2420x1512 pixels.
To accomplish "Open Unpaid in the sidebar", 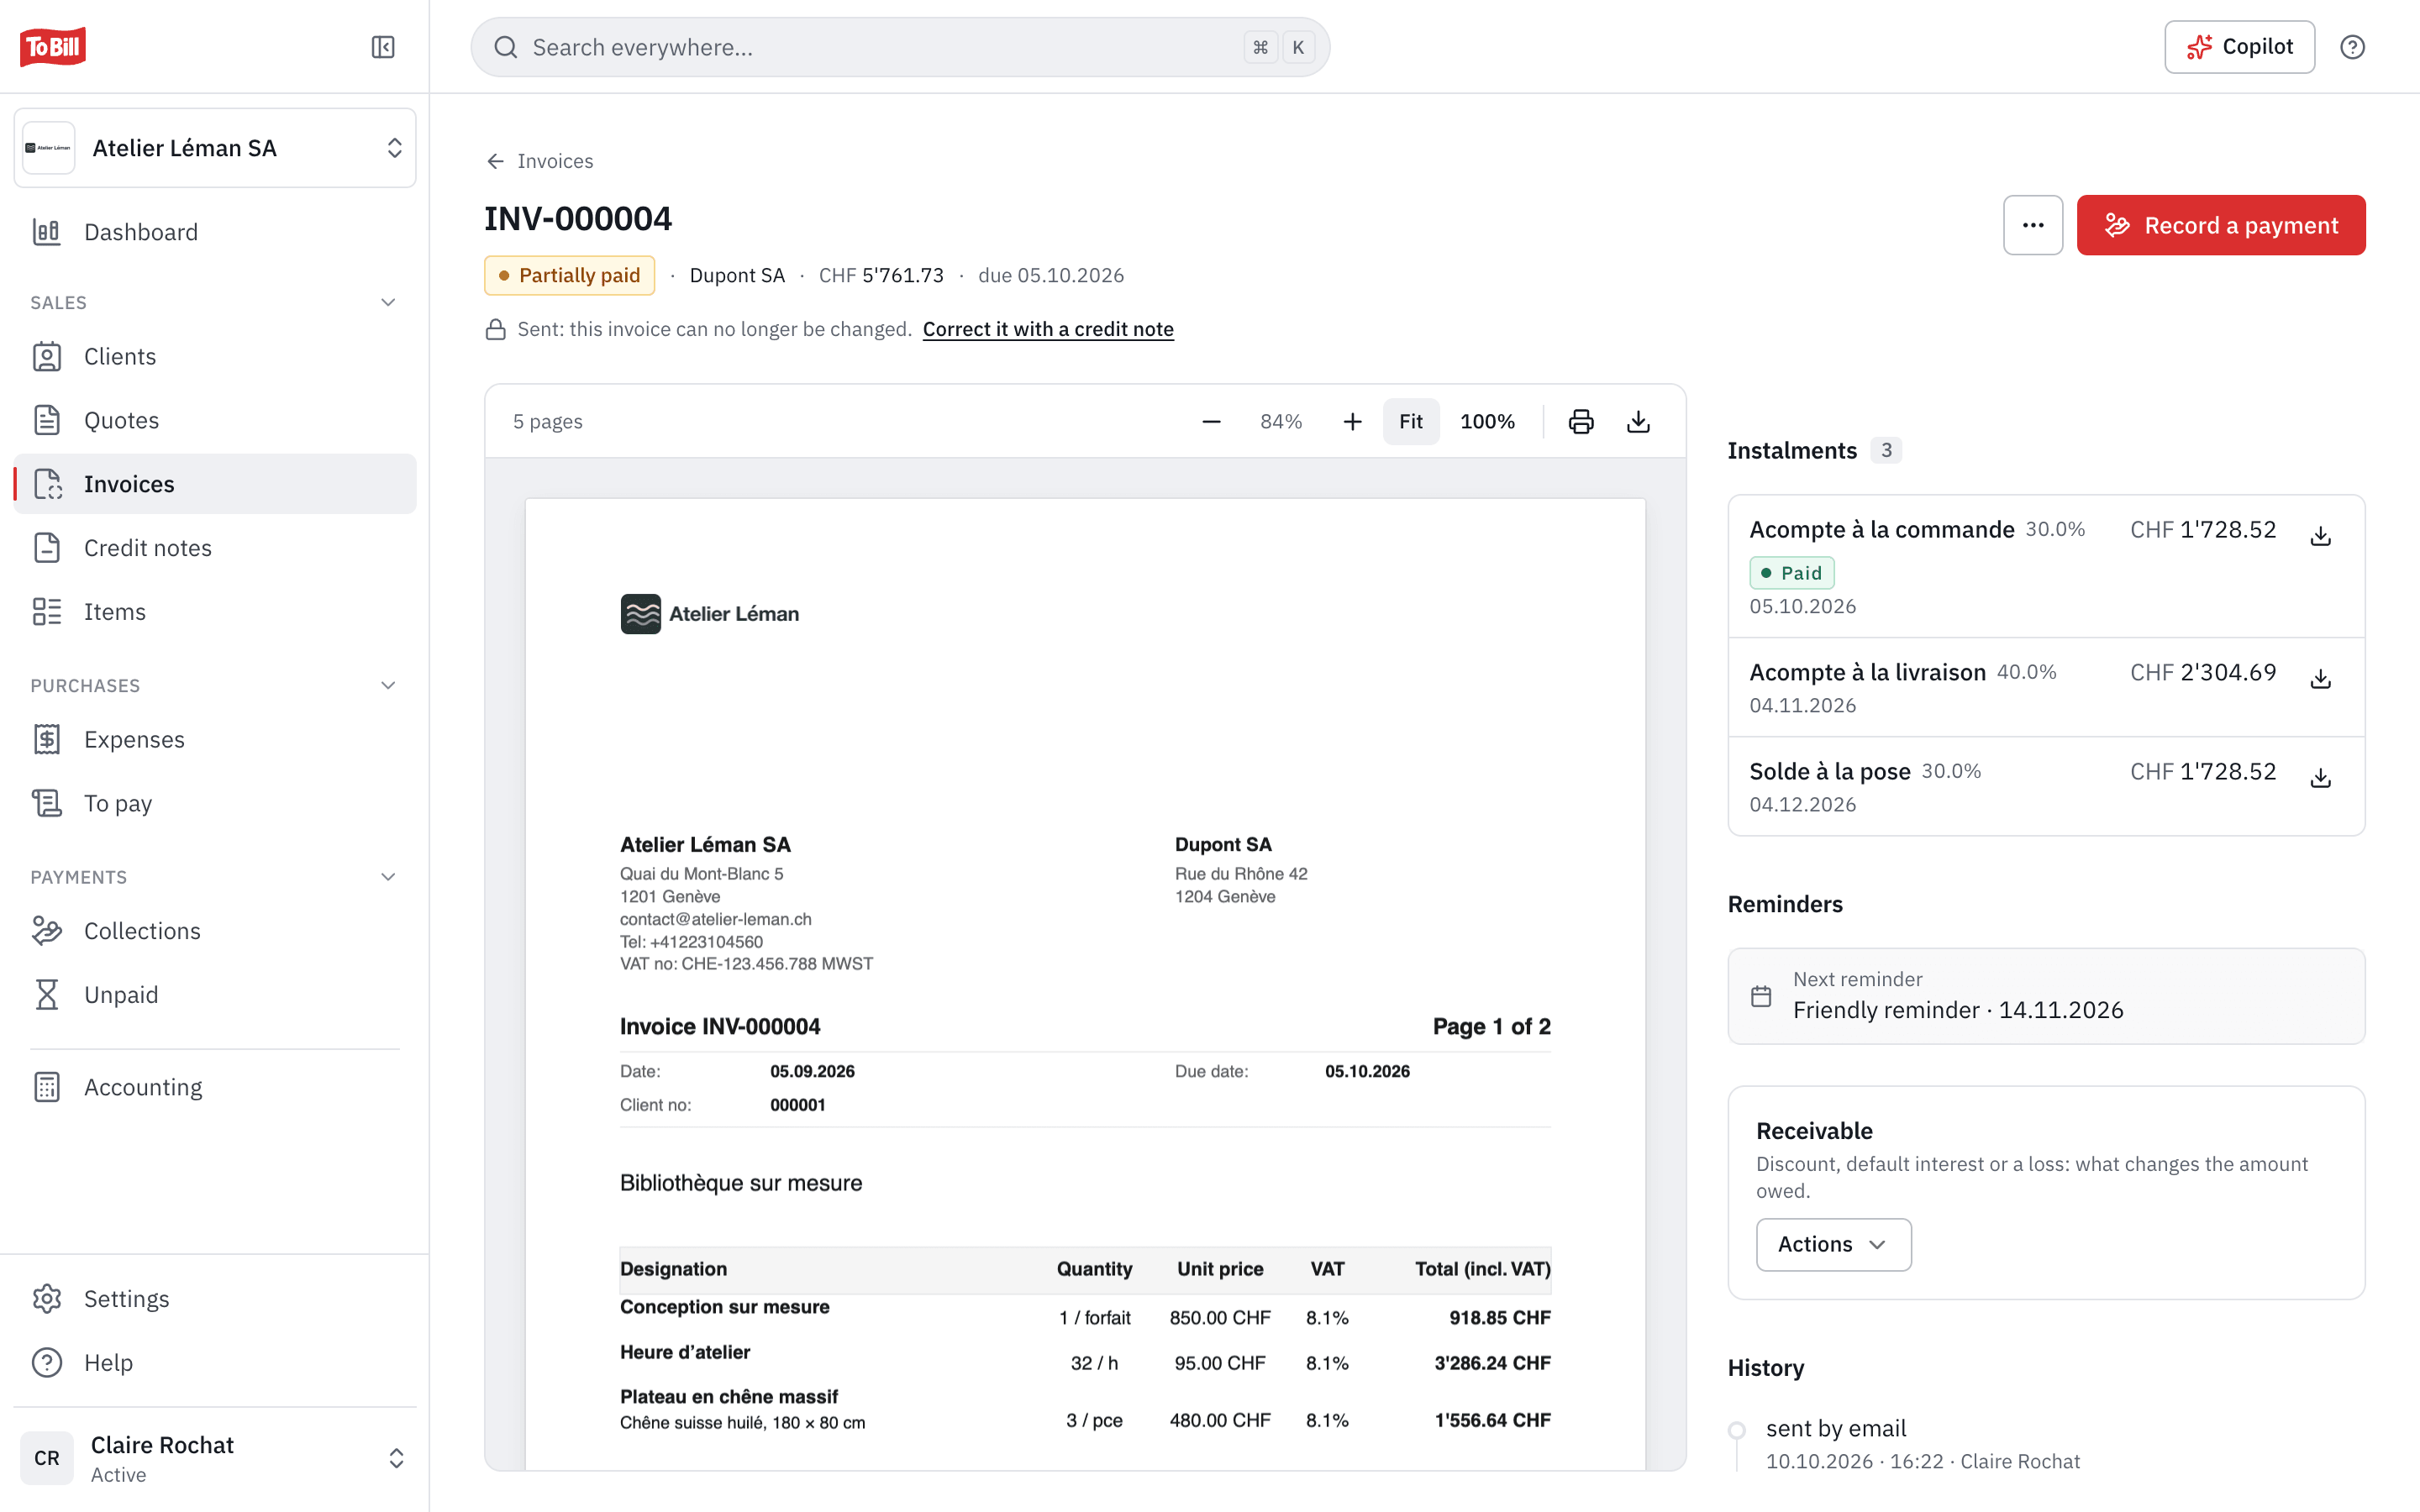I will pos(215,995).
